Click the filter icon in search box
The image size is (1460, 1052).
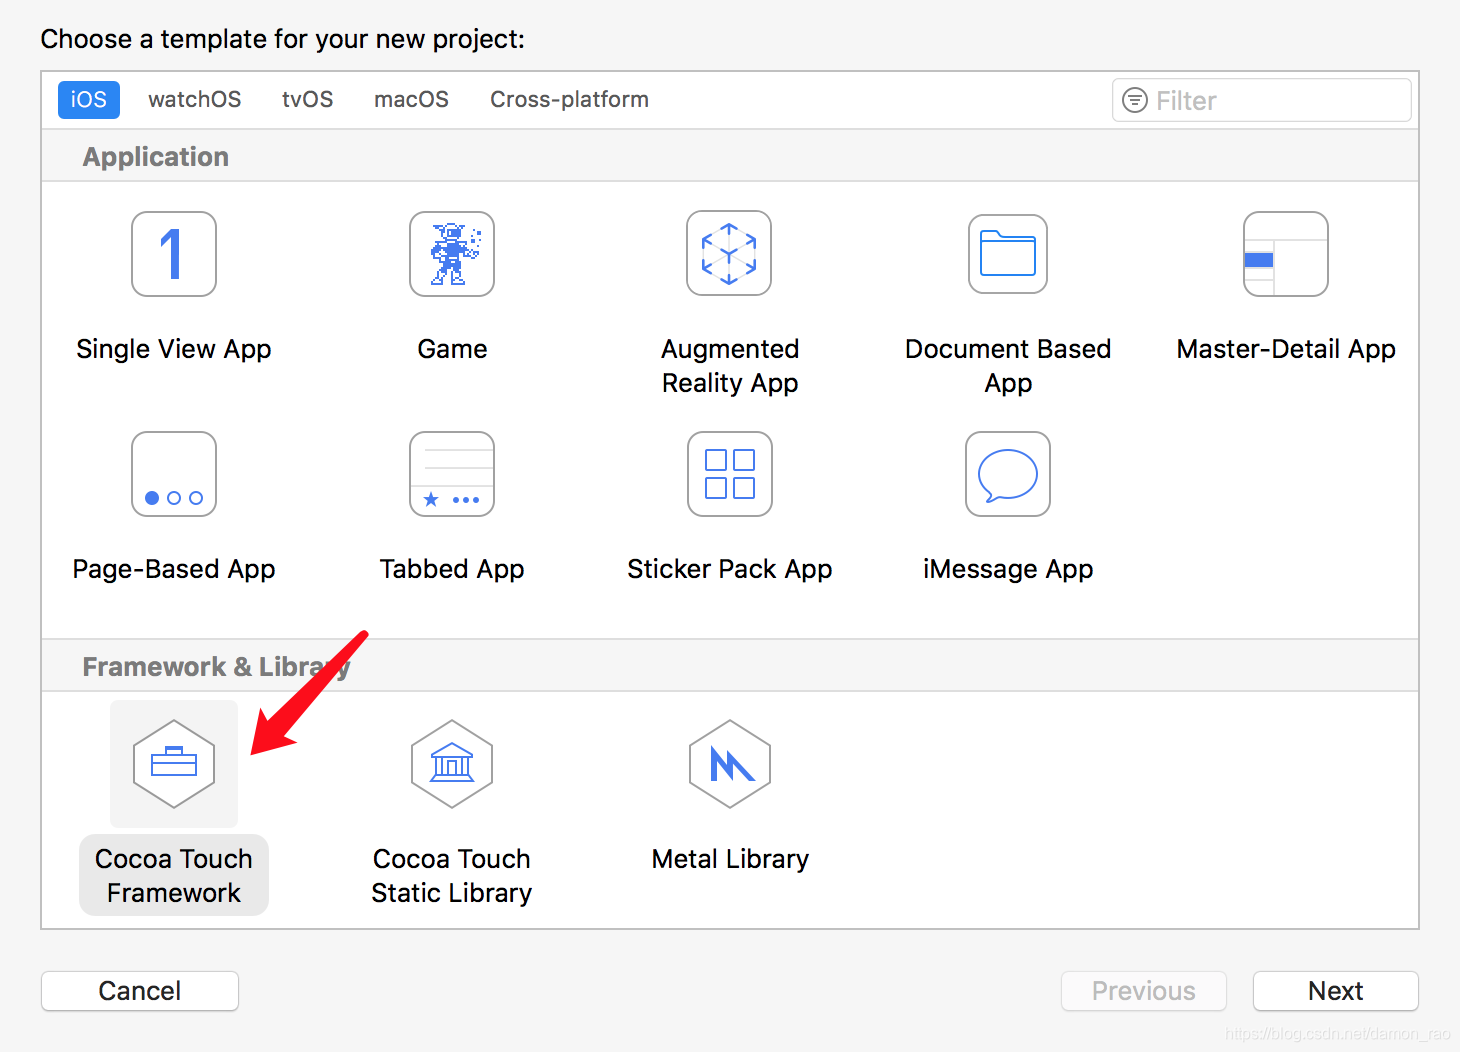click(x=1135, y=100)
